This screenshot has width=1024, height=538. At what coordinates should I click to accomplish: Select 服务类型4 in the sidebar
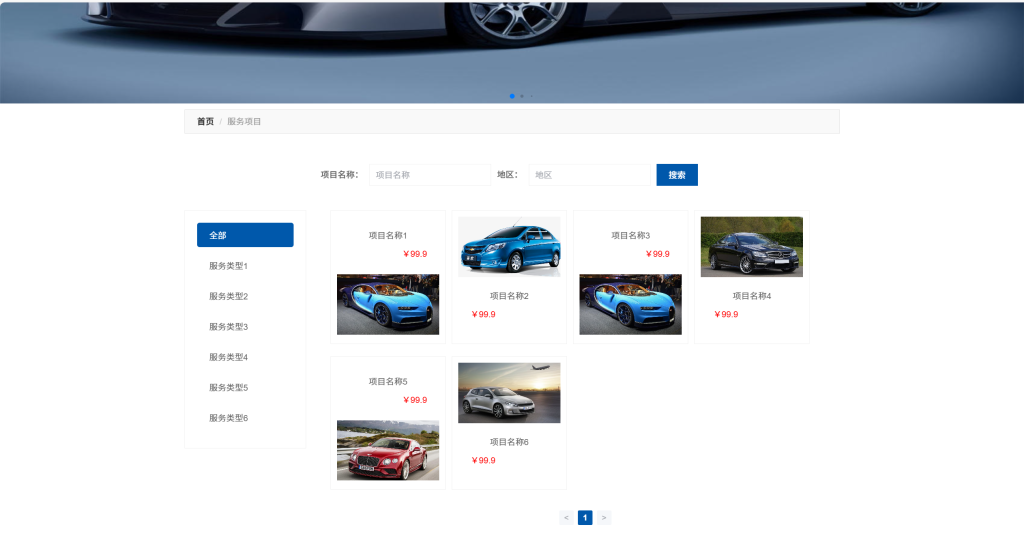[x=228, y=357]
